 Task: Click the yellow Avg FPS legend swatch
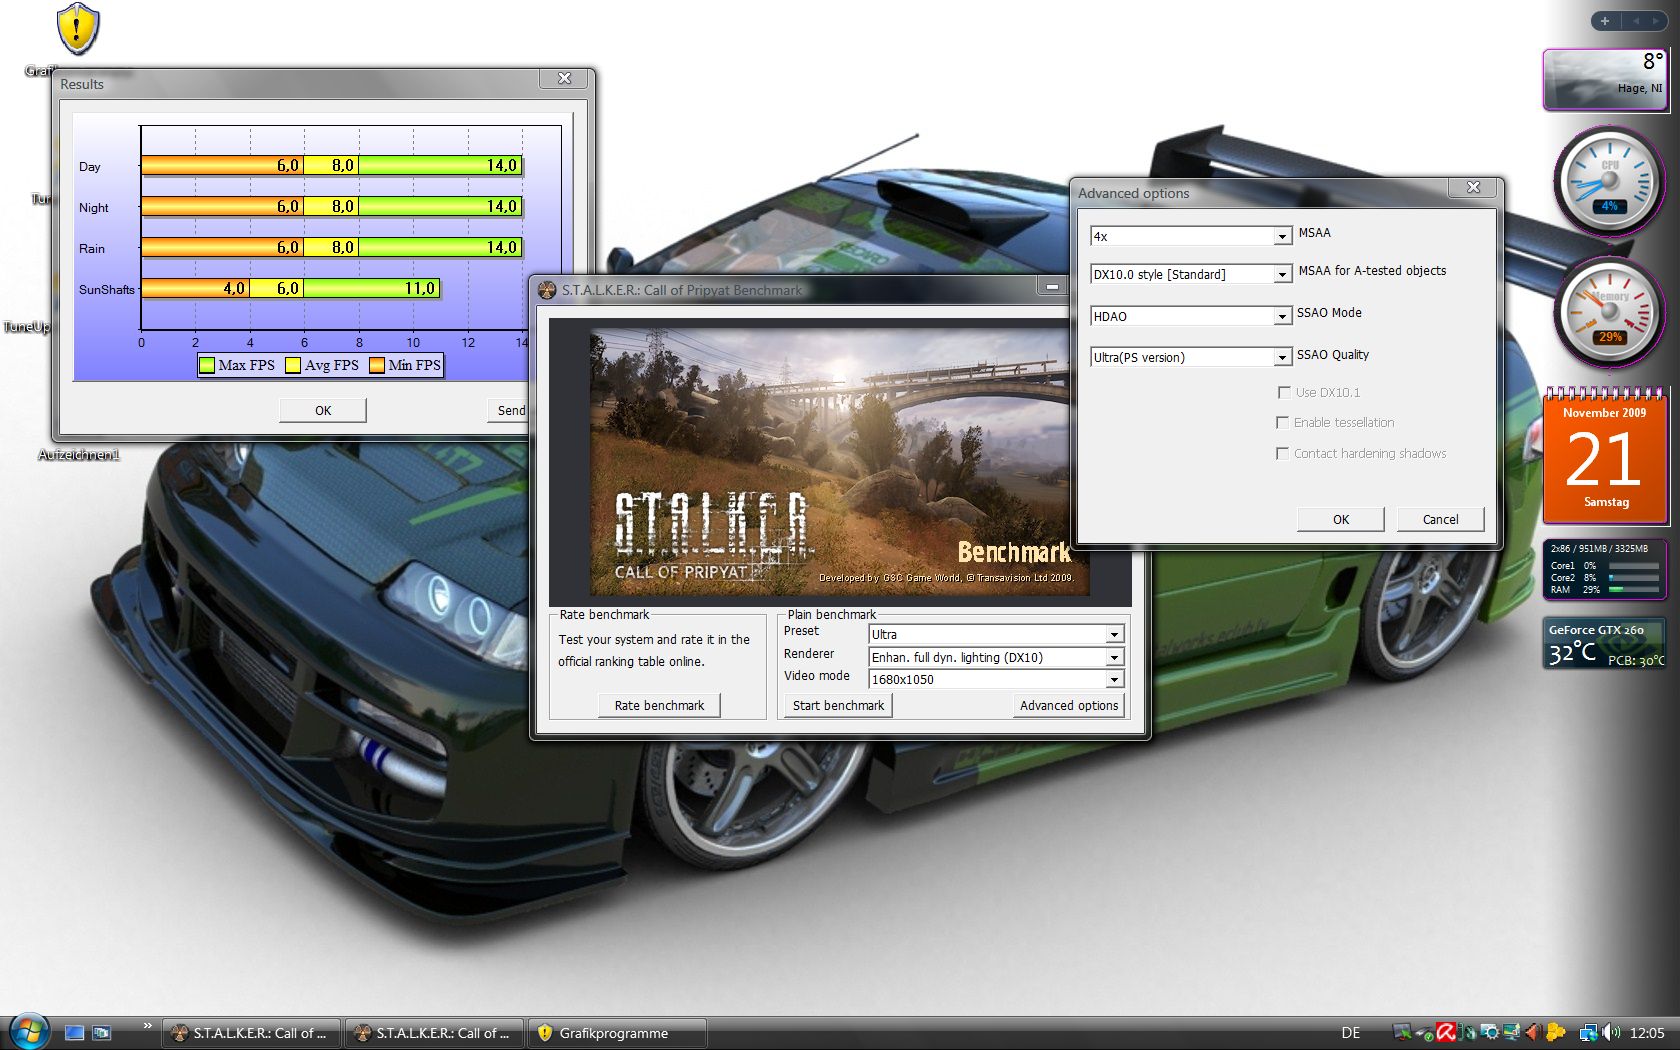(x=293, y=365)
